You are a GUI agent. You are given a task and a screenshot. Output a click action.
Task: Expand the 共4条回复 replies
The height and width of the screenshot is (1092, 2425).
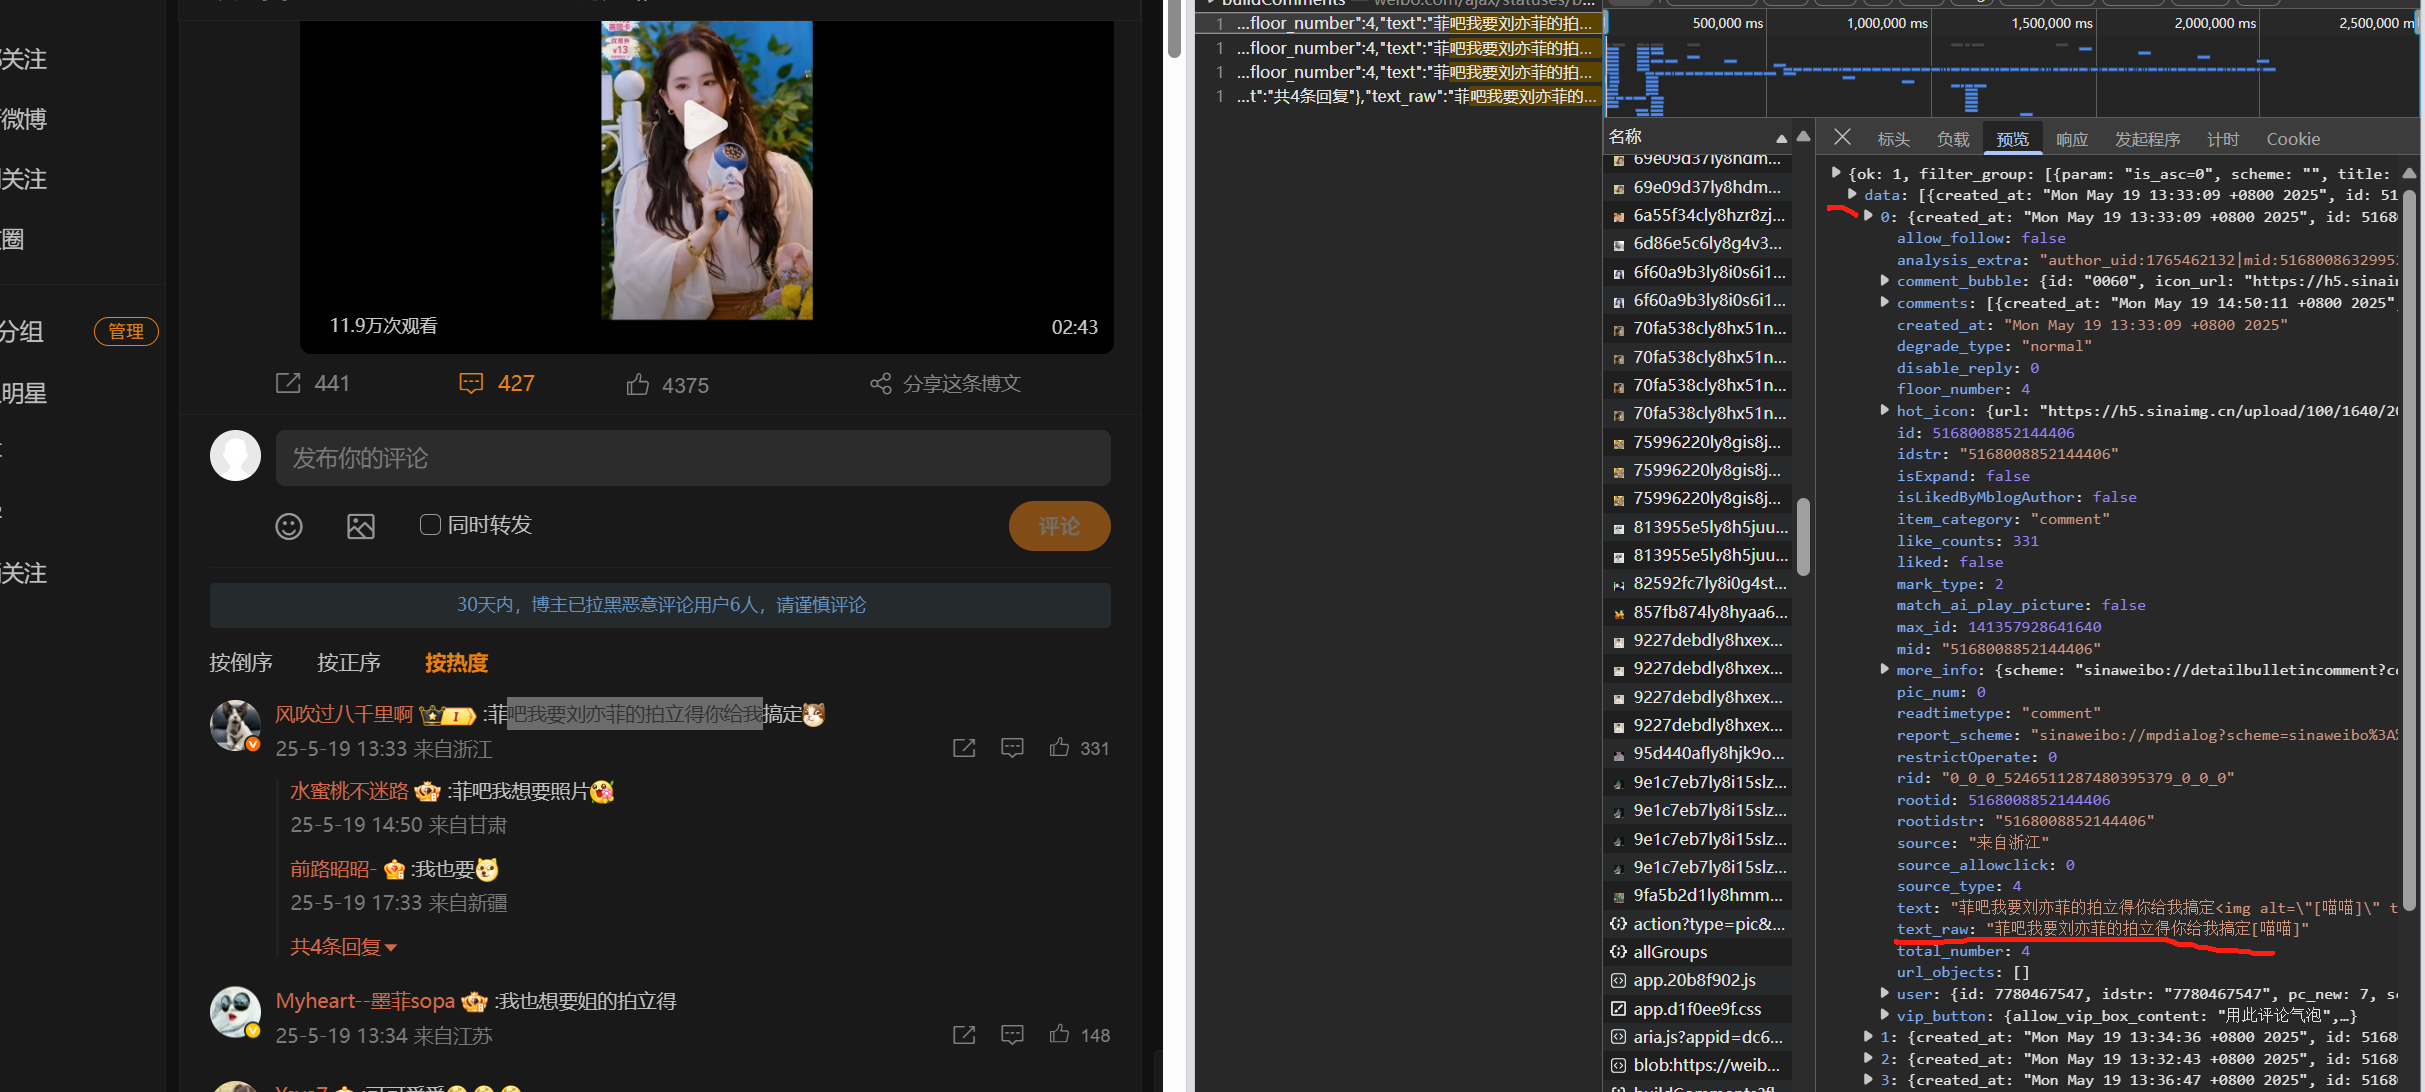click(343, 947)
